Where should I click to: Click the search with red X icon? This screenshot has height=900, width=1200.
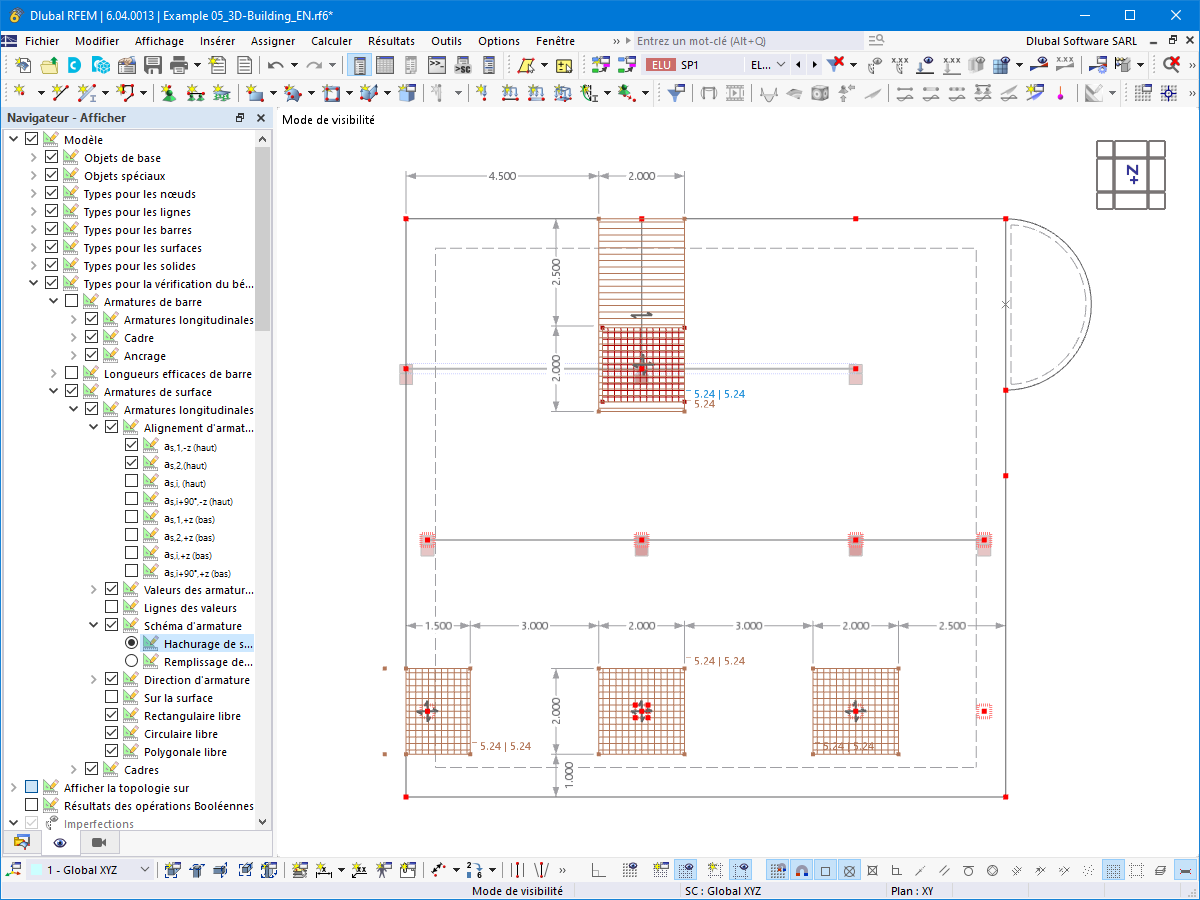[x=1171, y=65]
